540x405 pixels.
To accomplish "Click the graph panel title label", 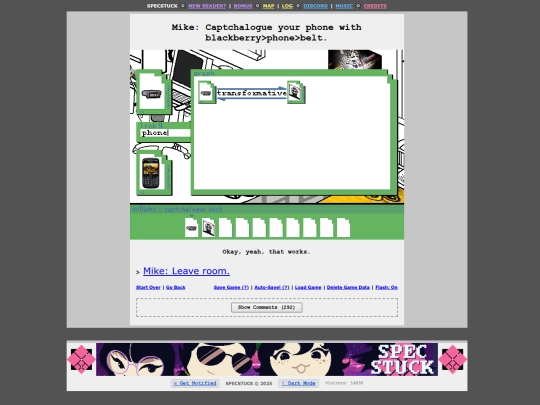I will (x=204, y=73).
